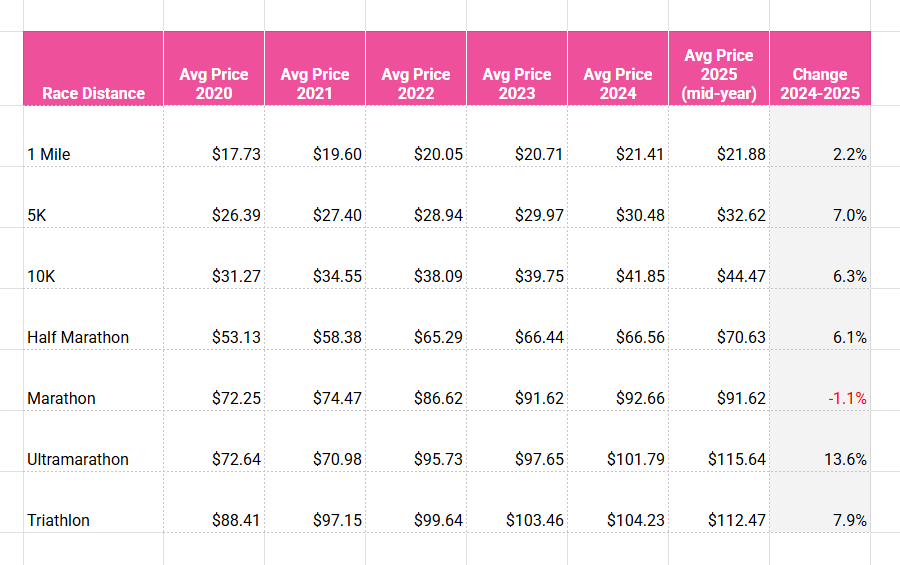Click the $17.73 cell for 1 Mile
Viewport: 900px width, 565px height.
(x=214, y=136)
